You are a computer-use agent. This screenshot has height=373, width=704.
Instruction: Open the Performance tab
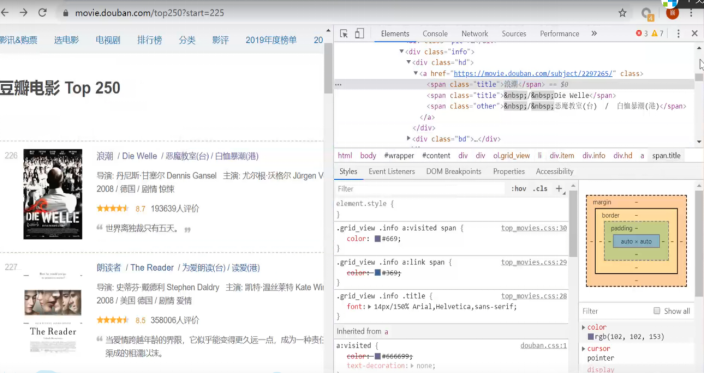coord(559,34)
